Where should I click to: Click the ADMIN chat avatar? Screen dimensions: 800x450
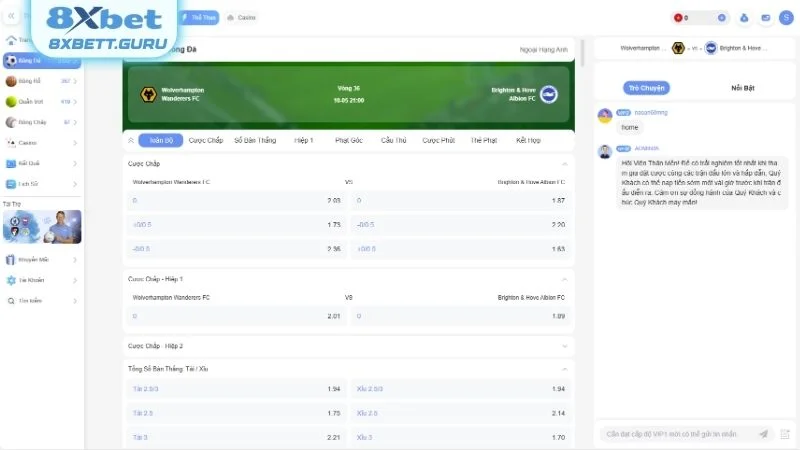click(x=605, y=152)
